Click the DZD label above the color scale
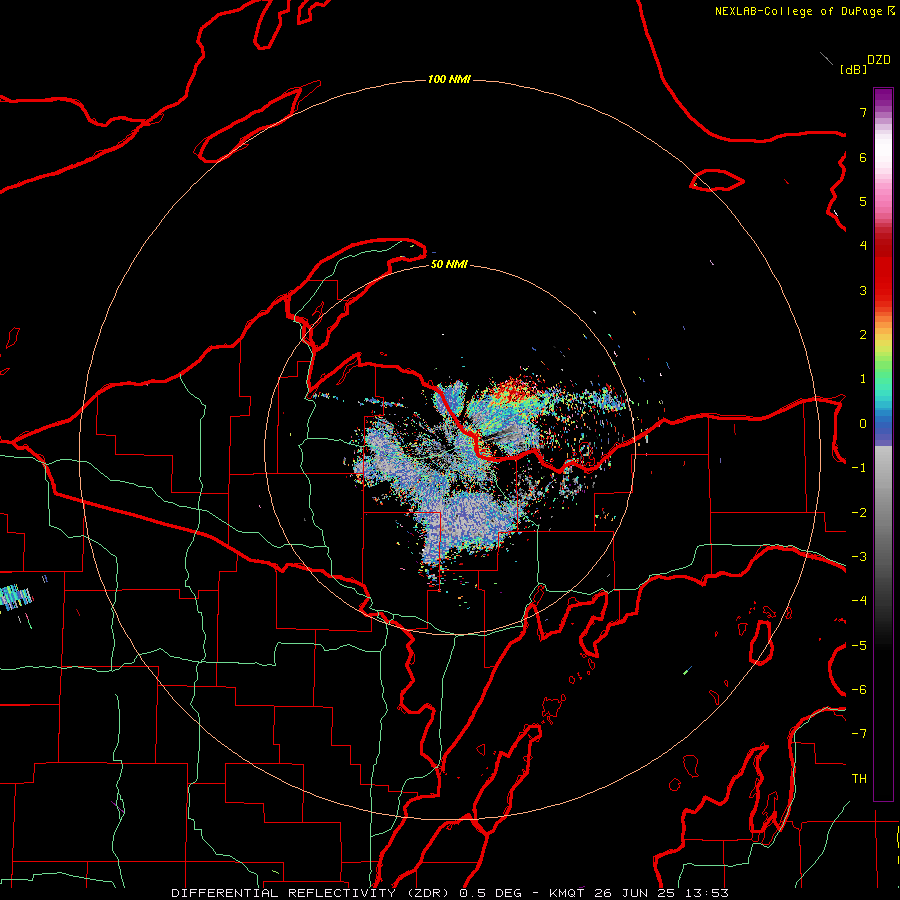The width and height of the screenshot is (900, 900). click(879, 60)
